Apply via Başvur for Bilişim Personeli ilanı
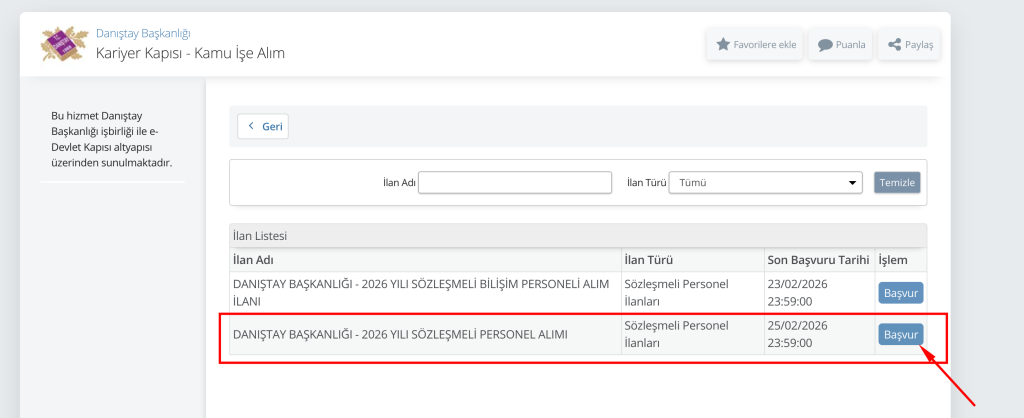The width and height of the screenshot is (1024, 418). (x=901, y=293)
